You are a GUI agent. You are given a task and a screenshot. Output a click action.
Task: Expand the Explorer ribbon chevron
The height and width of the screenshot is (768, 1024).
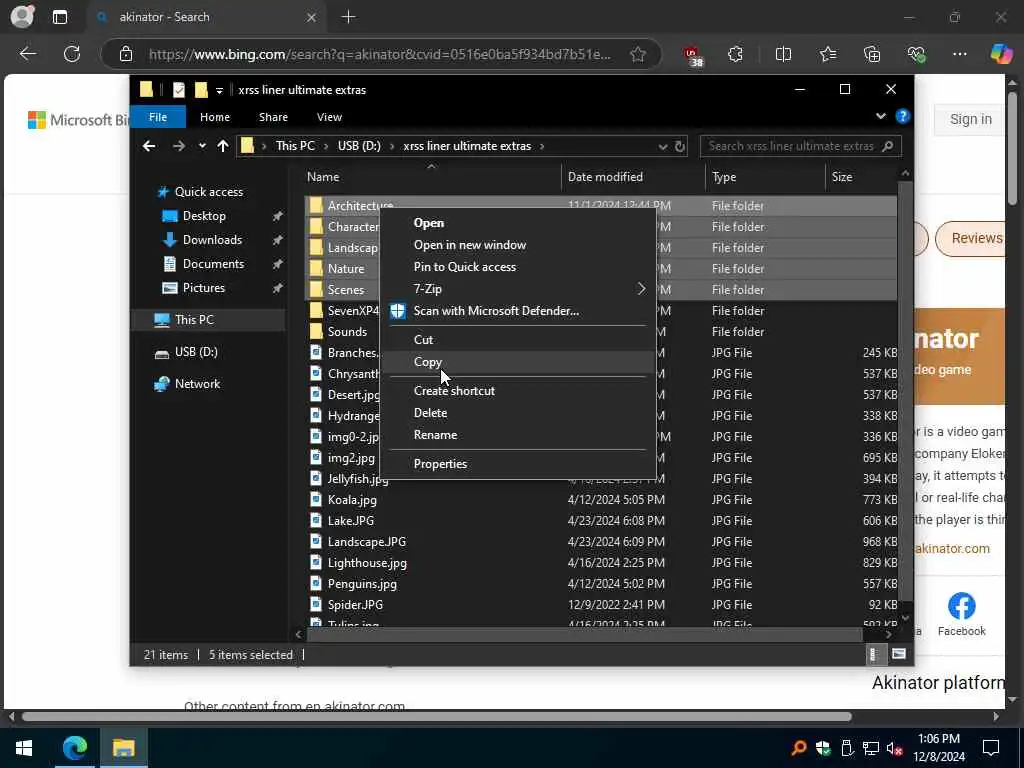click(880, 116)
